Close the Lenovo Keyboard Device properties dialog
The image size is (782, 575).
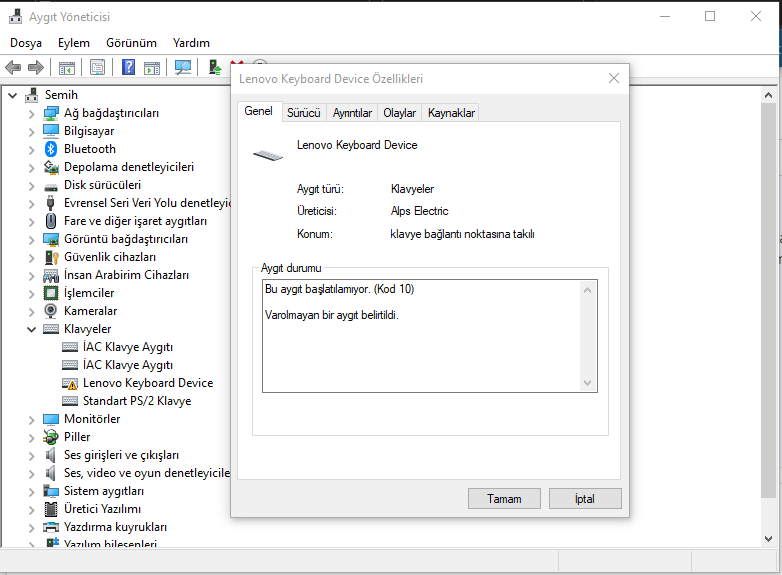614,78
